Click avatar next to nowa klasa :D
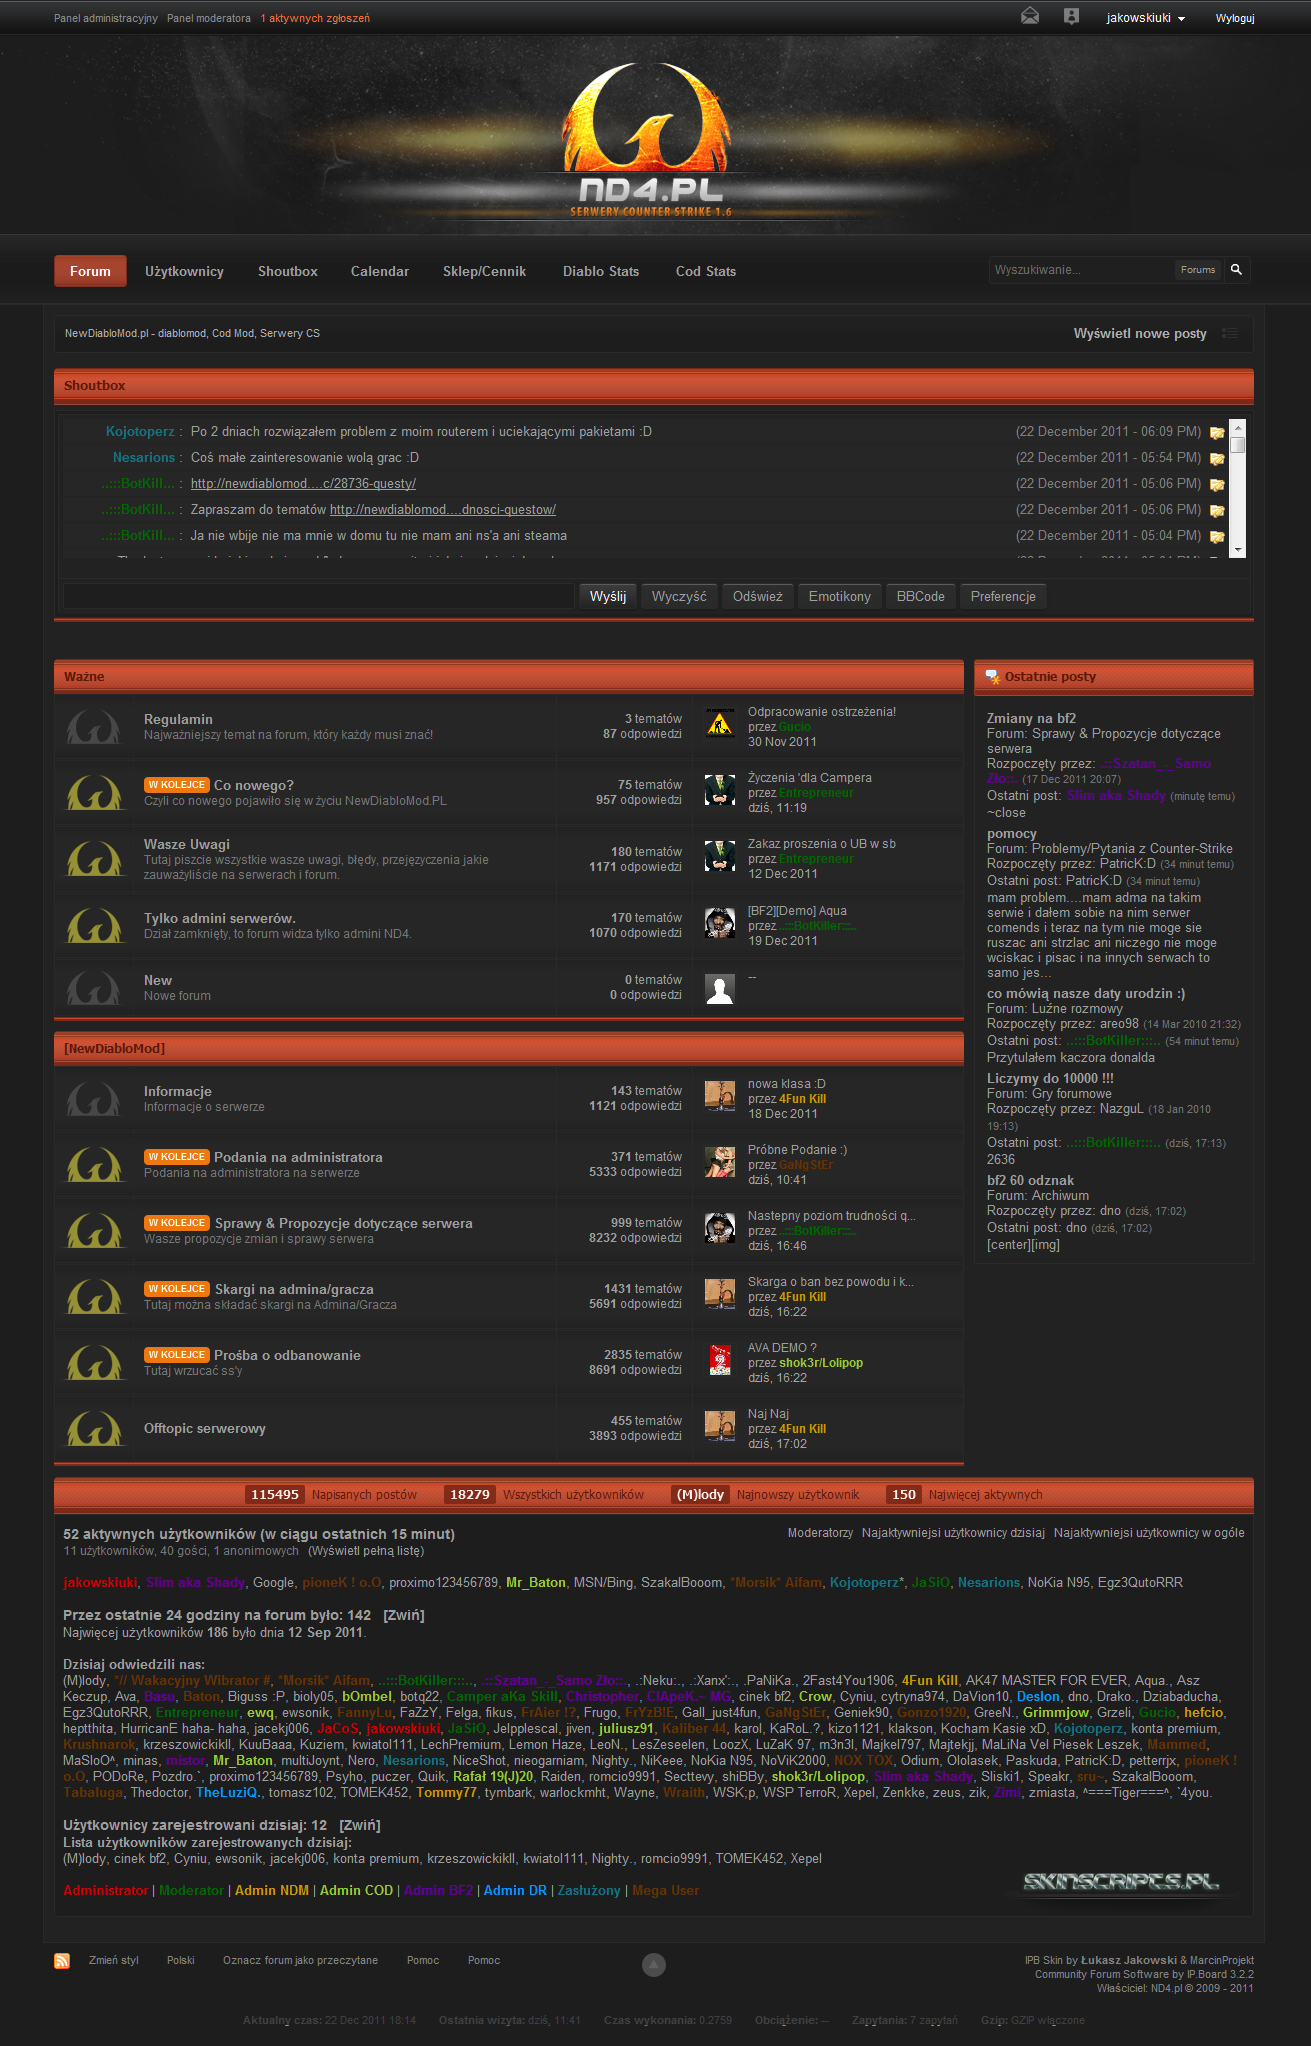1311x2046 pixels. point(720,1095)
